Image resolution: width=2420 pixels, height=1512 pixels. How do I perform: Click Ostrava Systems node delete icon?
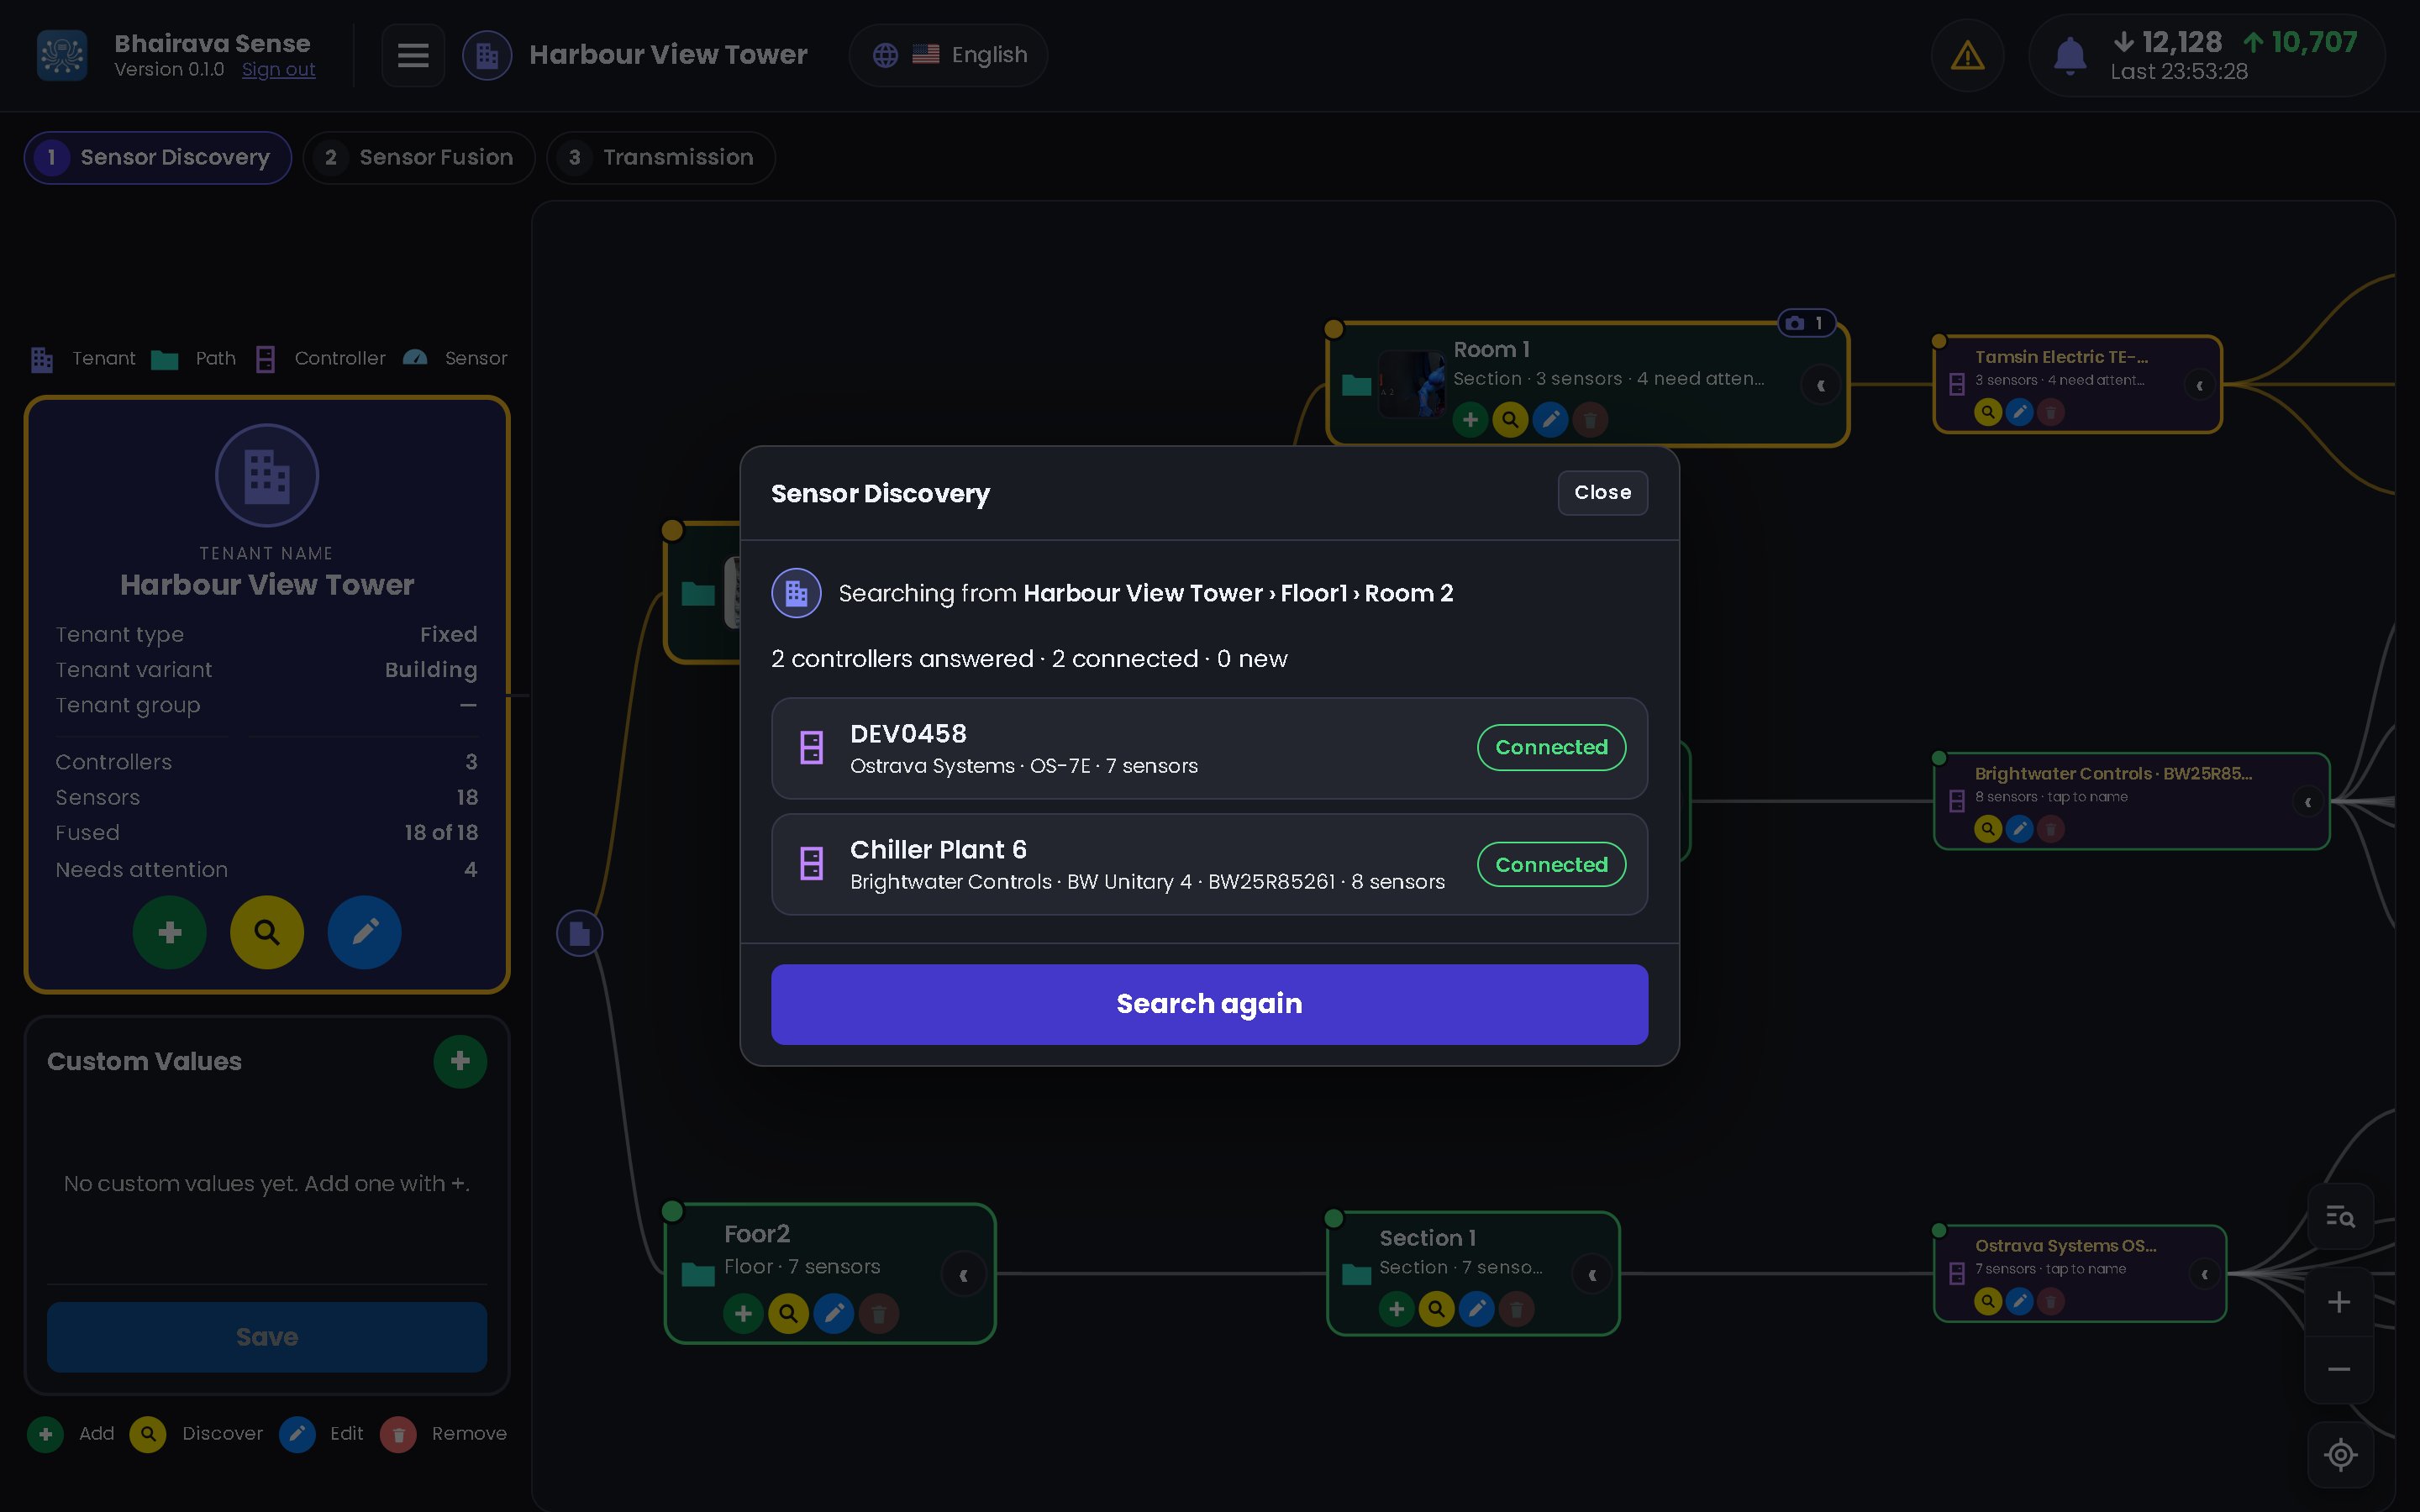[x=2050, y=1301]
